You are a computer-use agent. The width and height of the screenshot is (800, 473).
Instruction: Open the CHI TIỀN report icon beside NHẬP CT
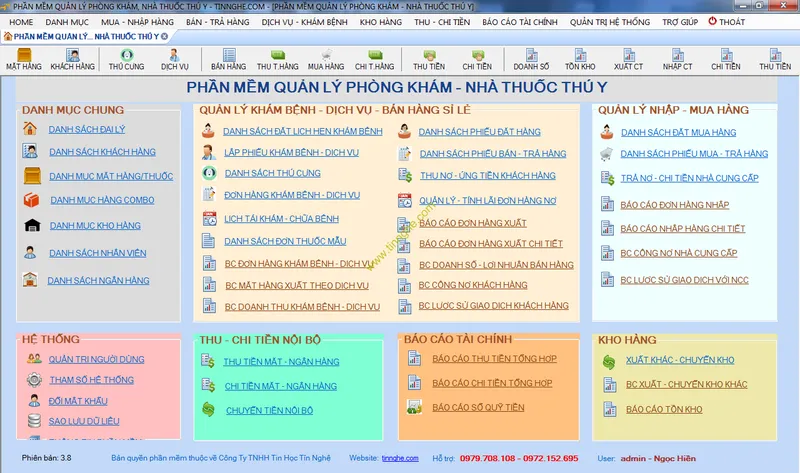coord(726,60)
